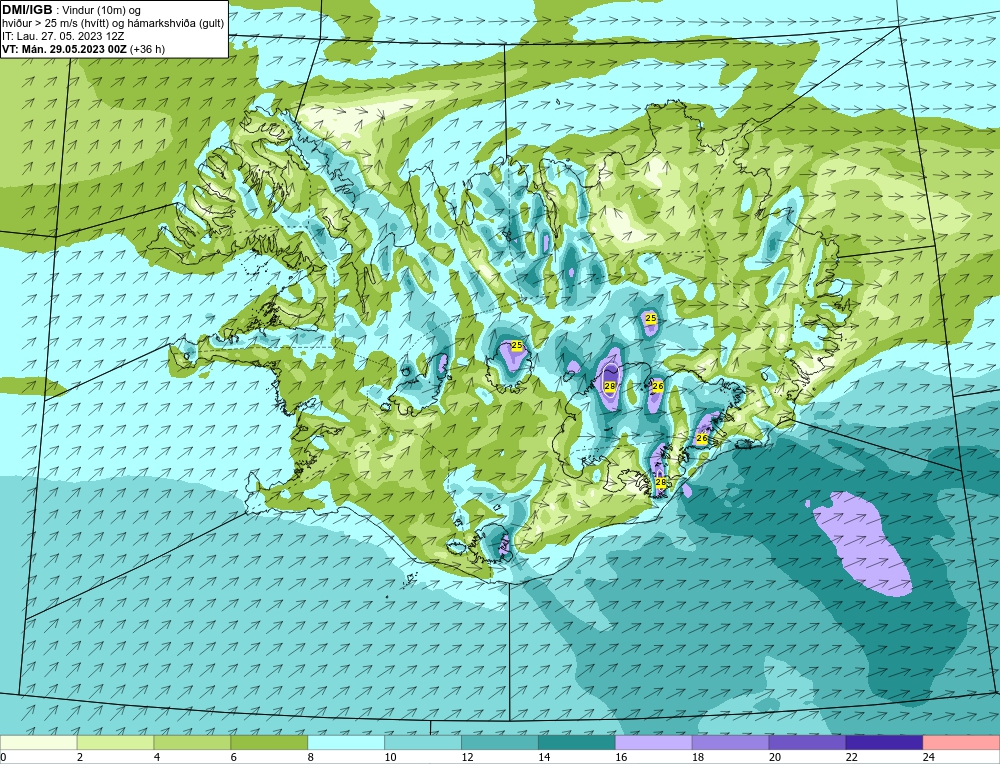Viewport: 1000px width, 764px height.
Task: Click the yellow 28 gust label inside the white contour
Action: 610,386
